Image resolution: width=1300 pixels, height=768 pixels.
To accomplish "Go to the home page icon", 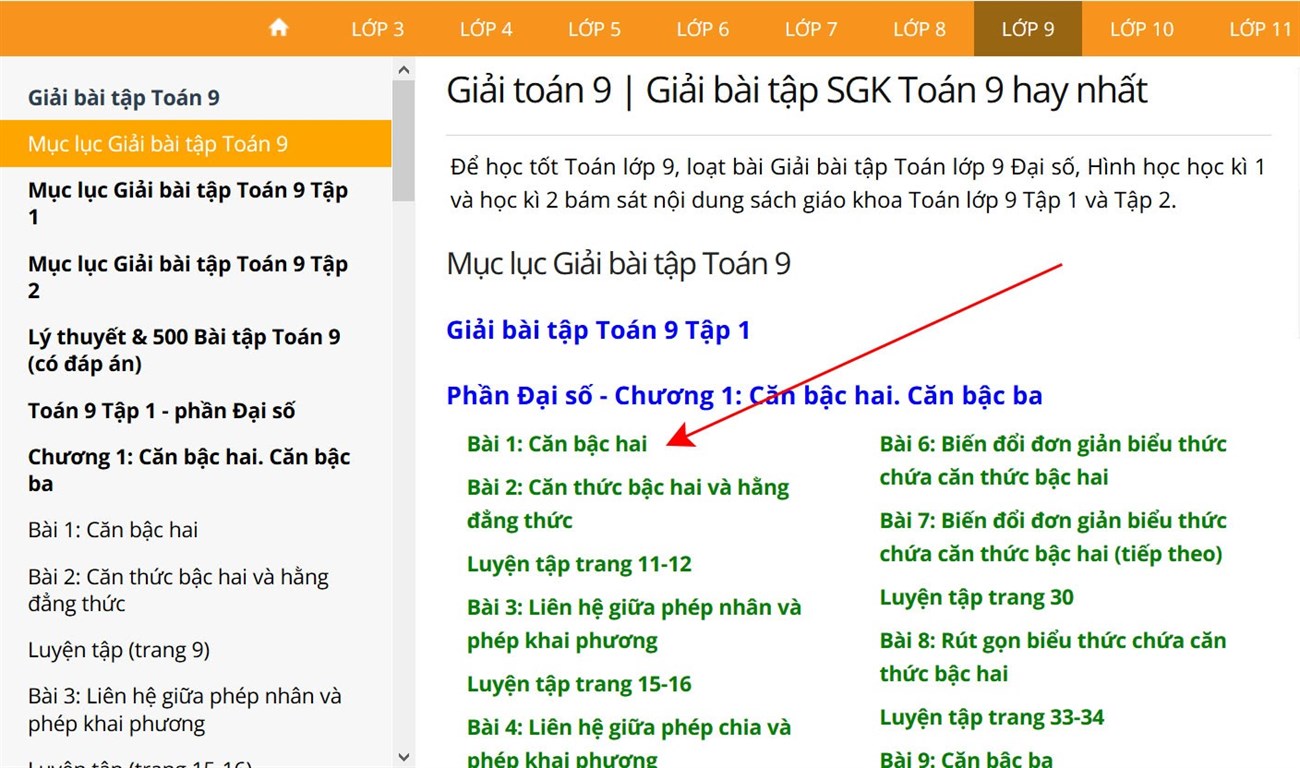I will click(279, 28).
